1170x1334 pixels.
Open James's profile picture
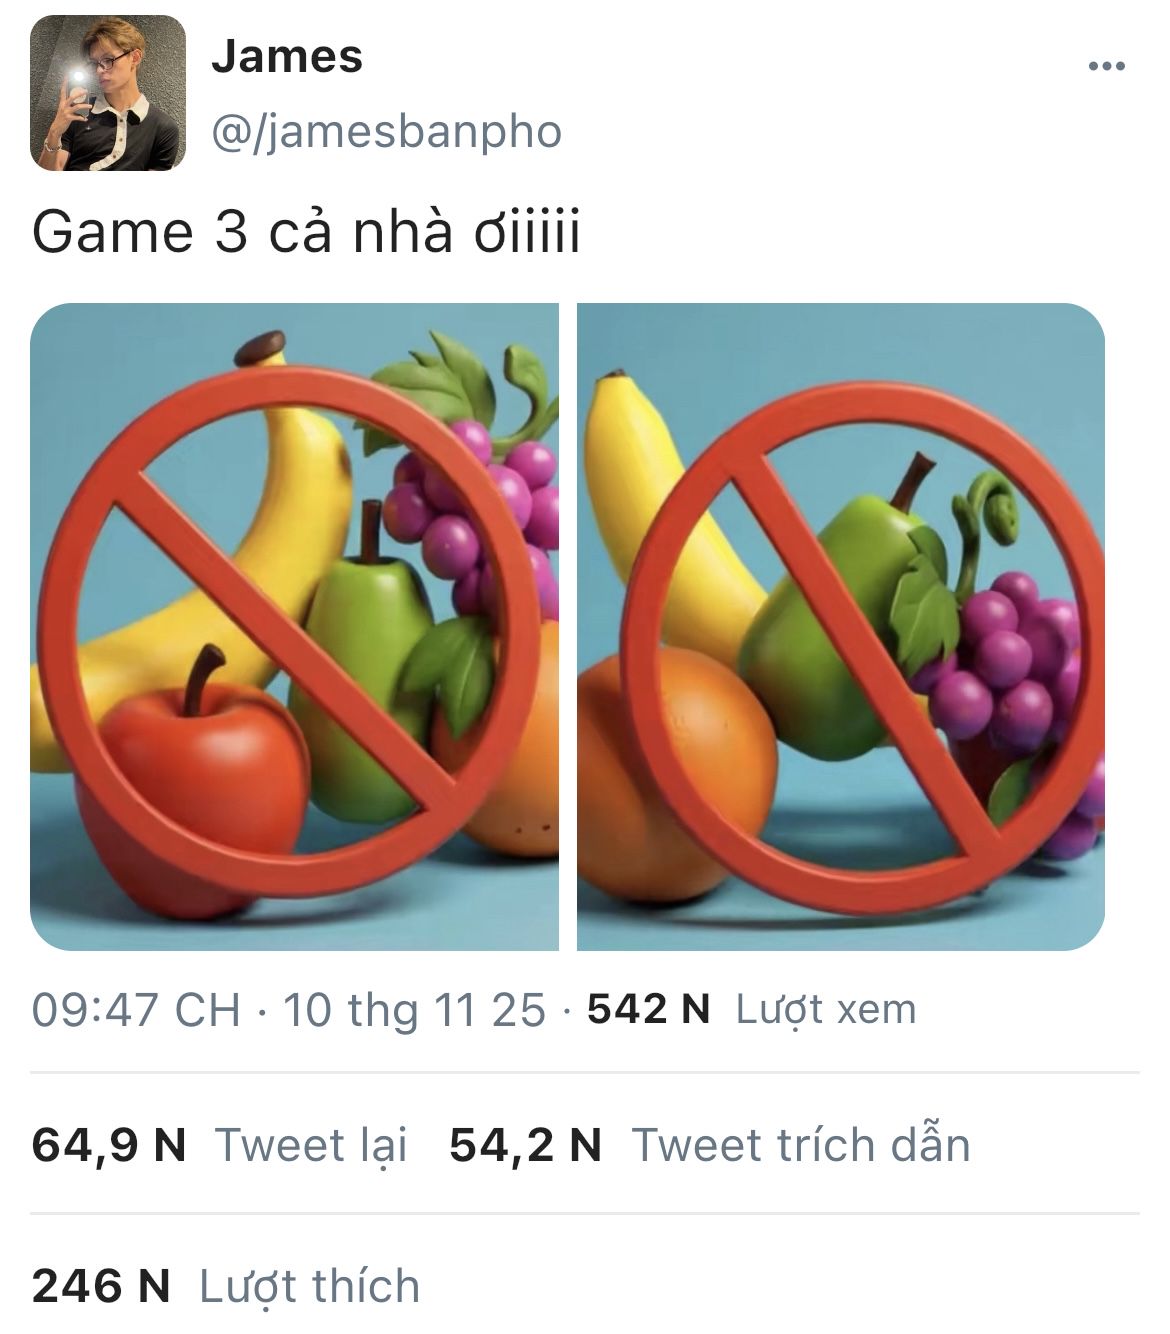point(108,93)
